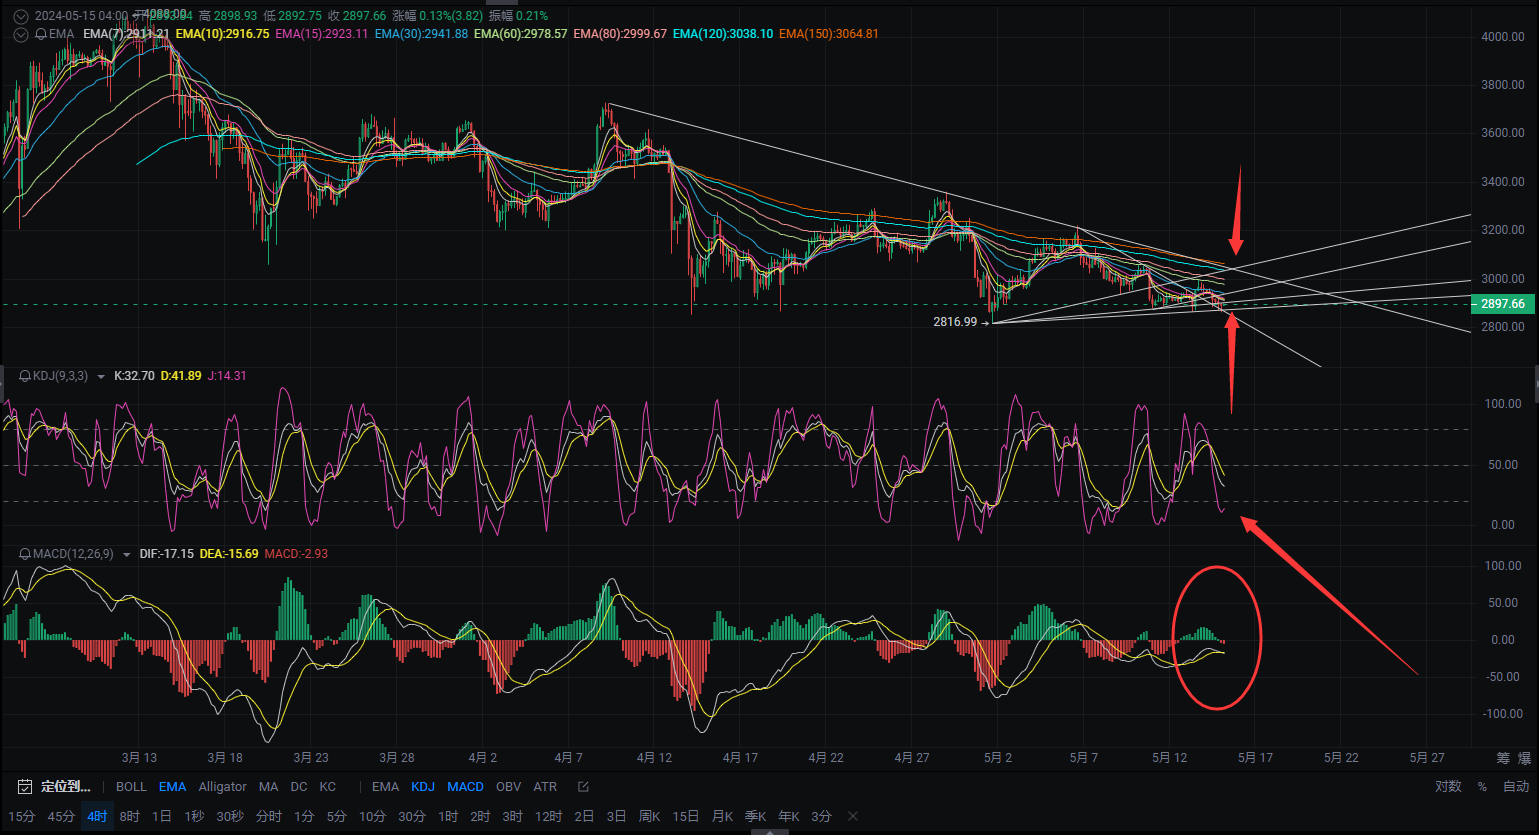The width and height of the screenshot is (1539, 835).
Task: Click the 2816.99 low price label
Action: [x=955, y=322]
